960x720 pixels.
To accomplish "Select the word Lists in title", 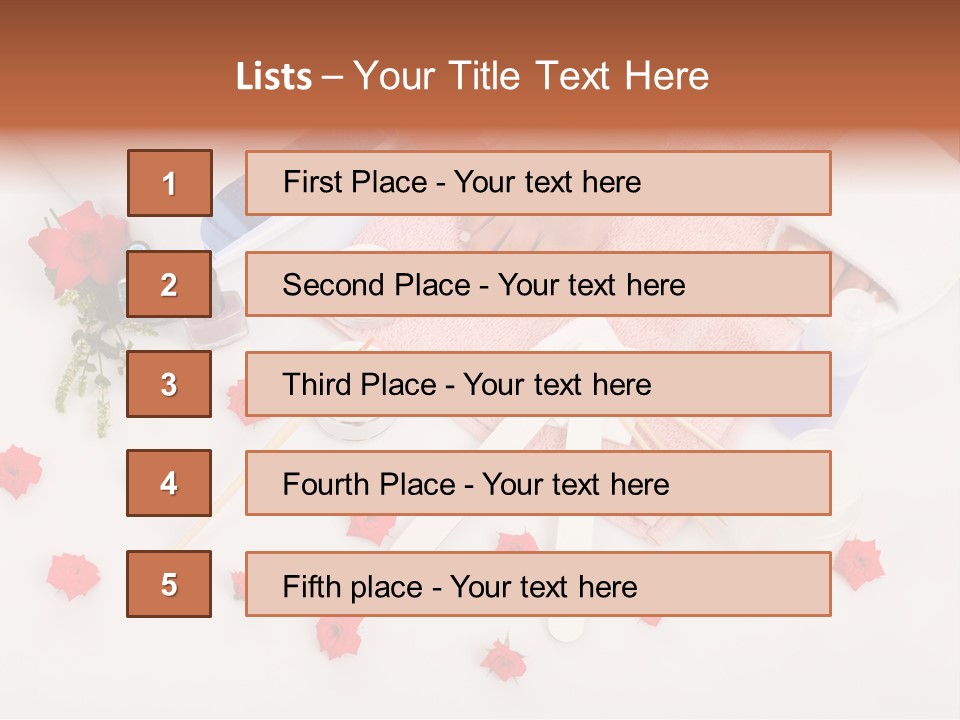I will coord(274,77).
